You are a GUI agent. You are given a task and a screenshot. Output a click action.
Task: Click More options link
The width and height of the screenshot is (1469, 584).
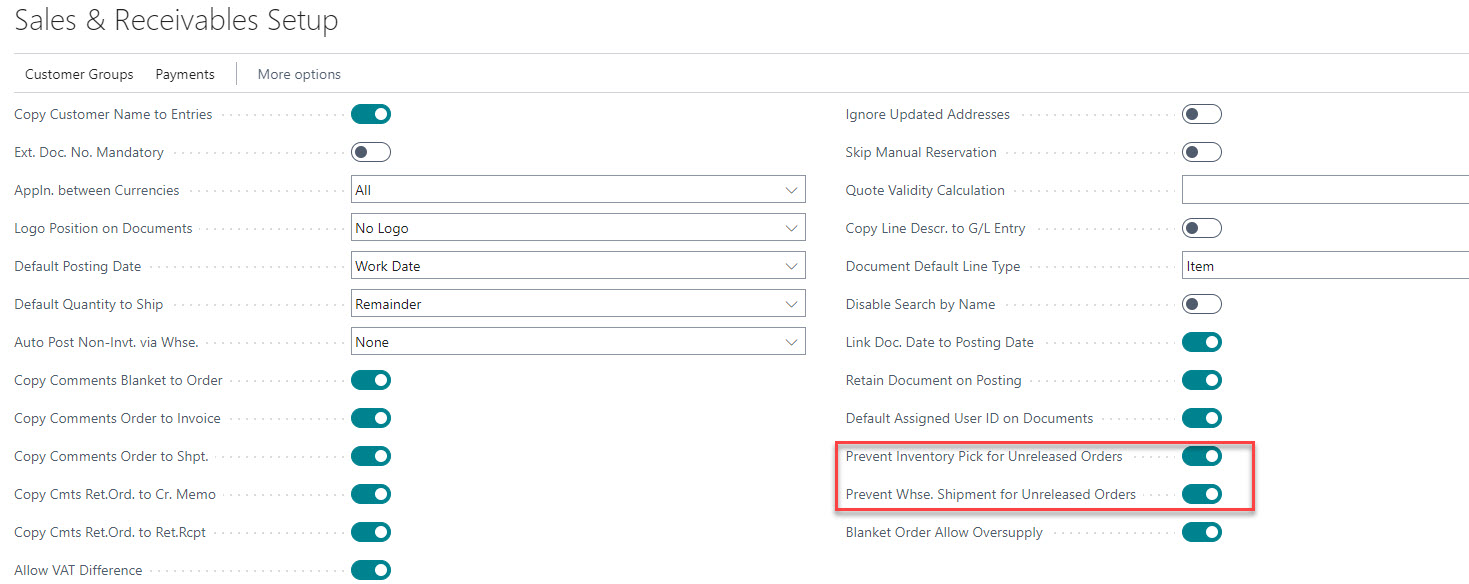(x=299, y=74)
